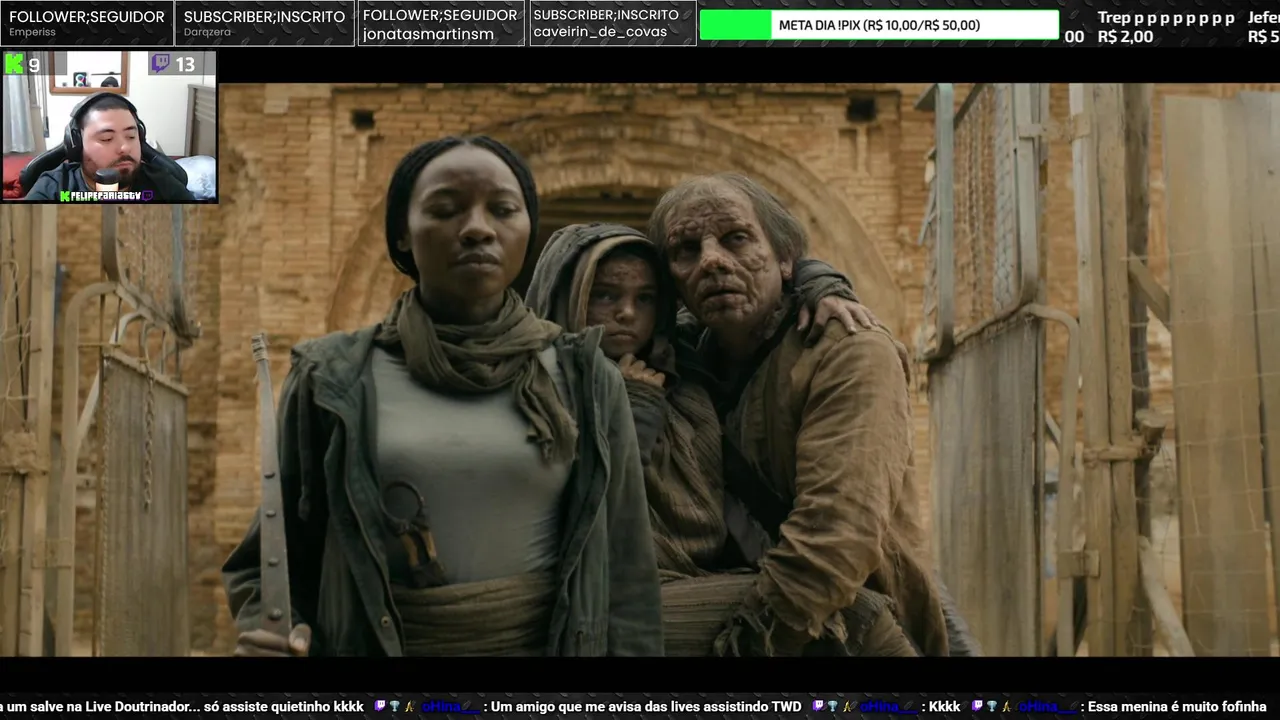Click the Twitch badge before the 'Um amigo' message
1280x720 pixels.
[x=380, y=707]
